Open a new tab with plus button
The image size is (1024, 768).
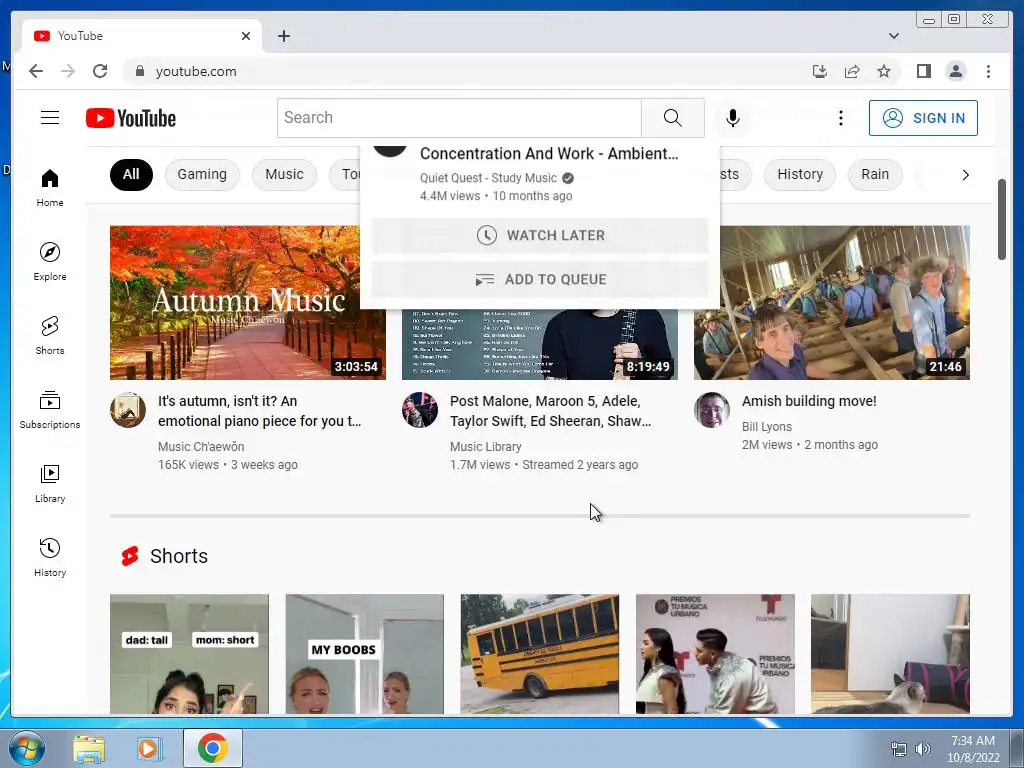pos(283,36)
